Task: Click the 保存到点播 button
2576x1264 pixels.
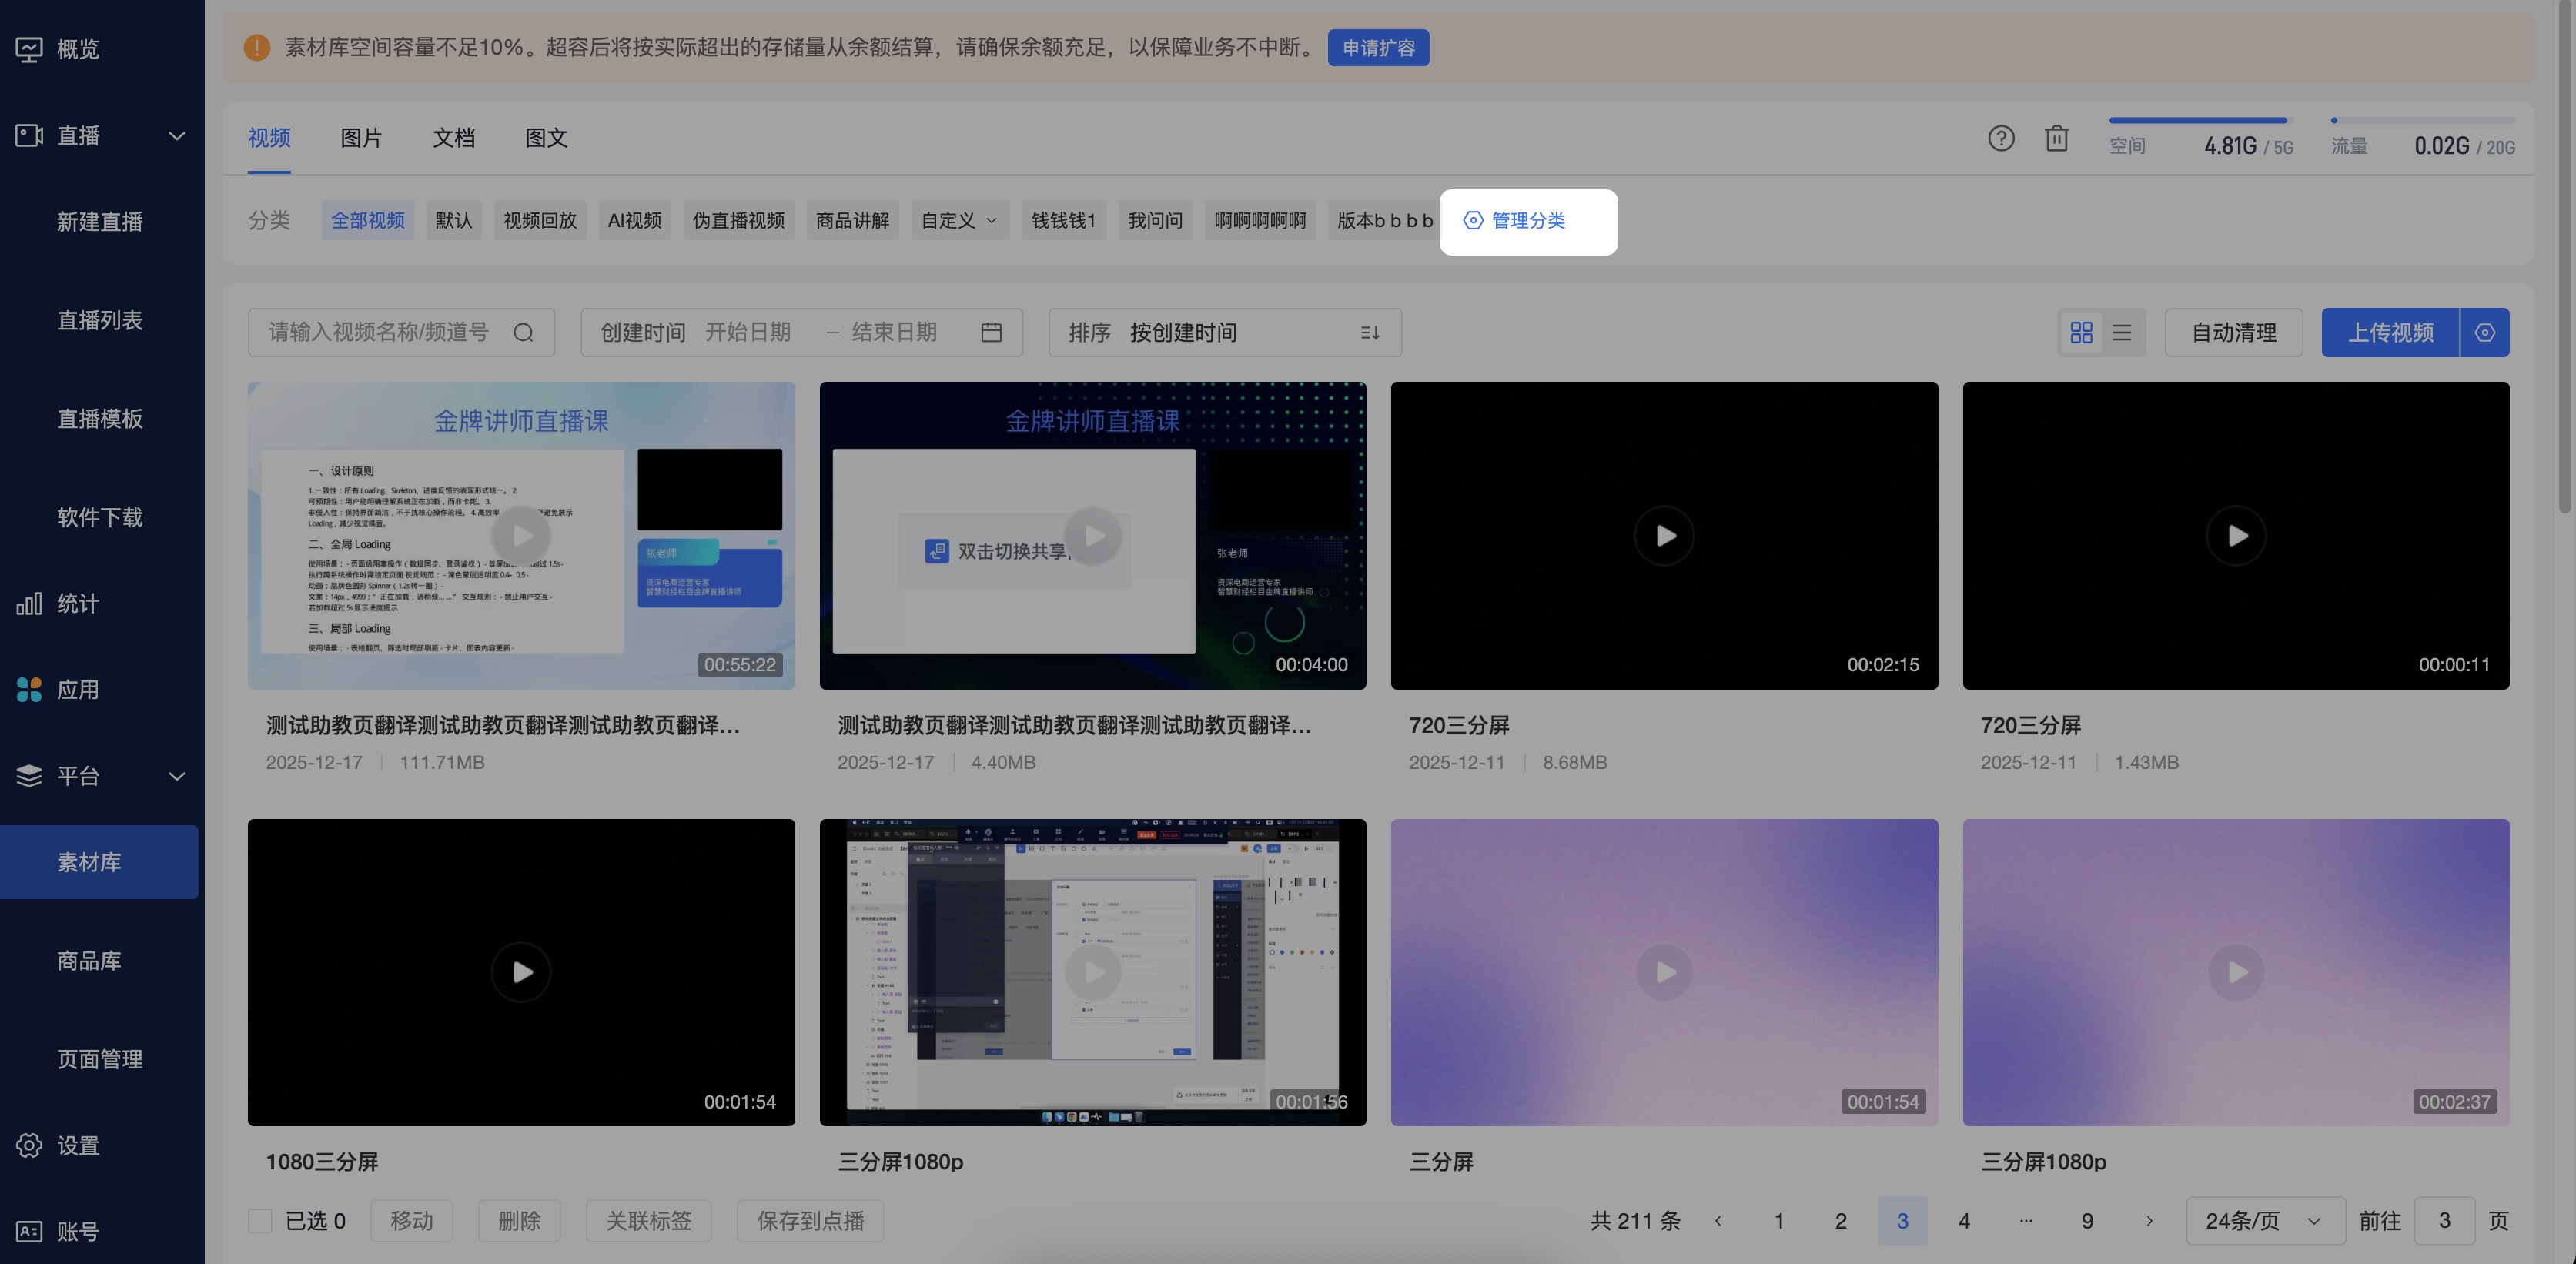Action: (x=811, y=1221)
